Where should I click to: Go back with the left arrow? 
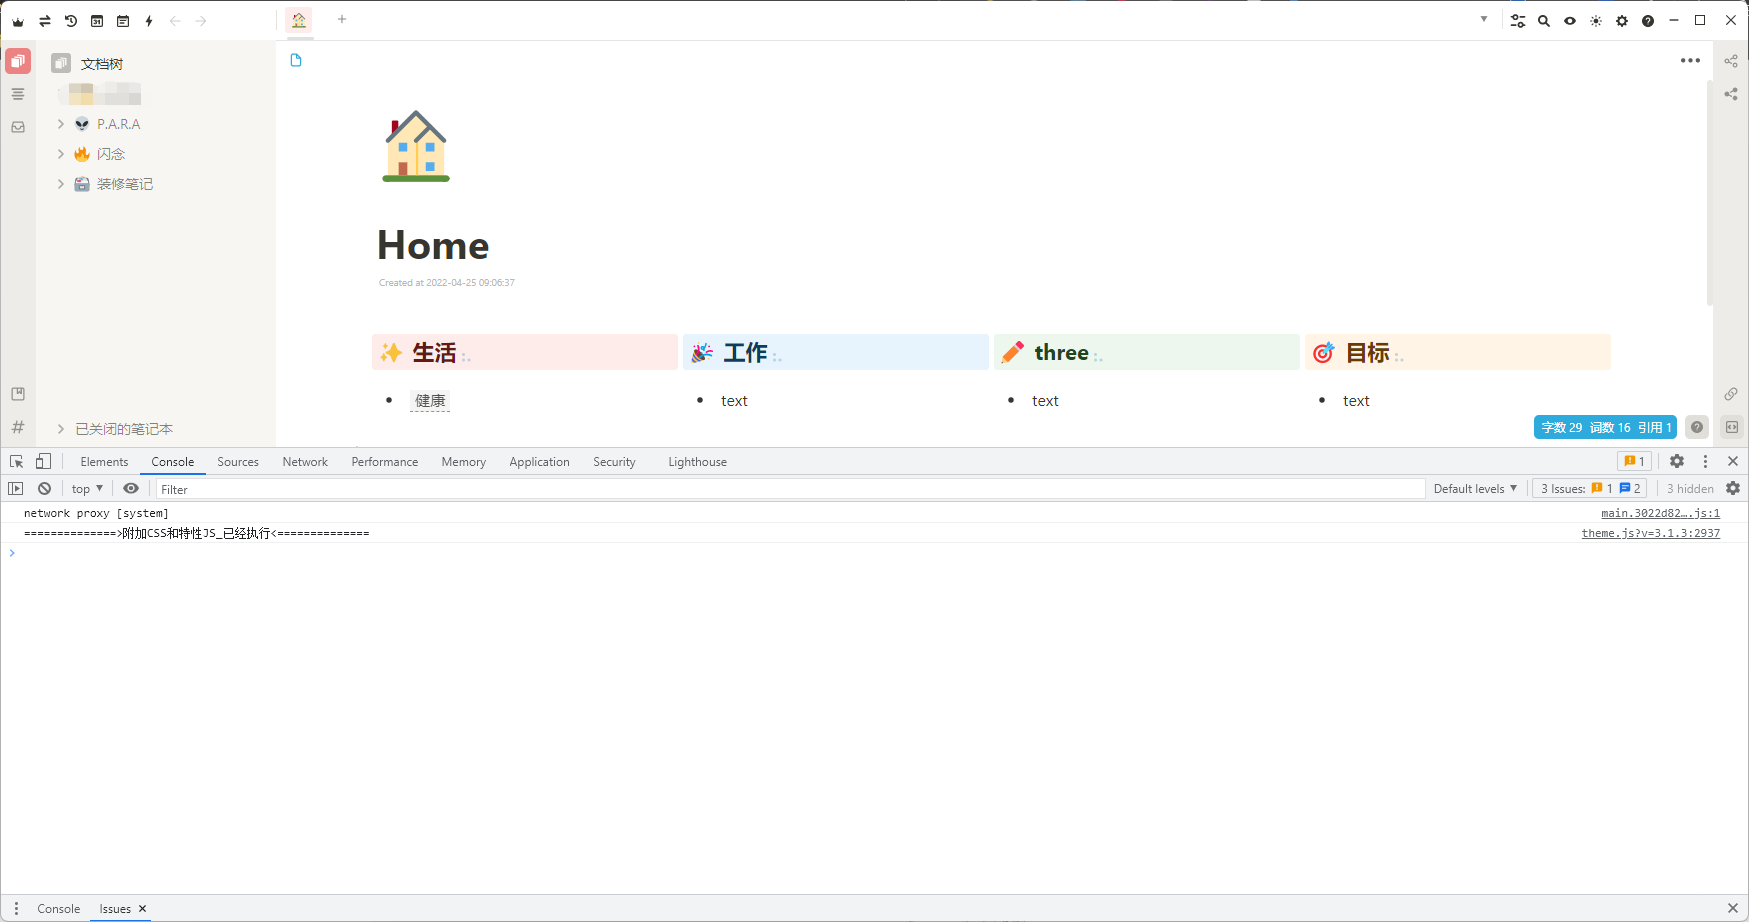(x=175, y=21)
